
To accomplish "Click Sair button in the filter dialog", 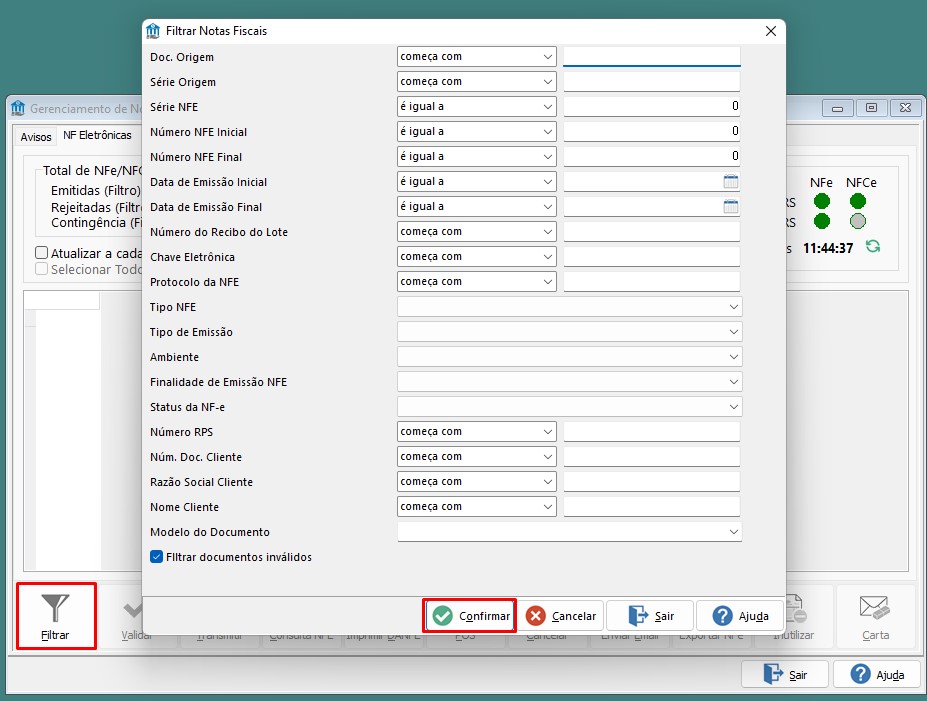I will point(650,616).
